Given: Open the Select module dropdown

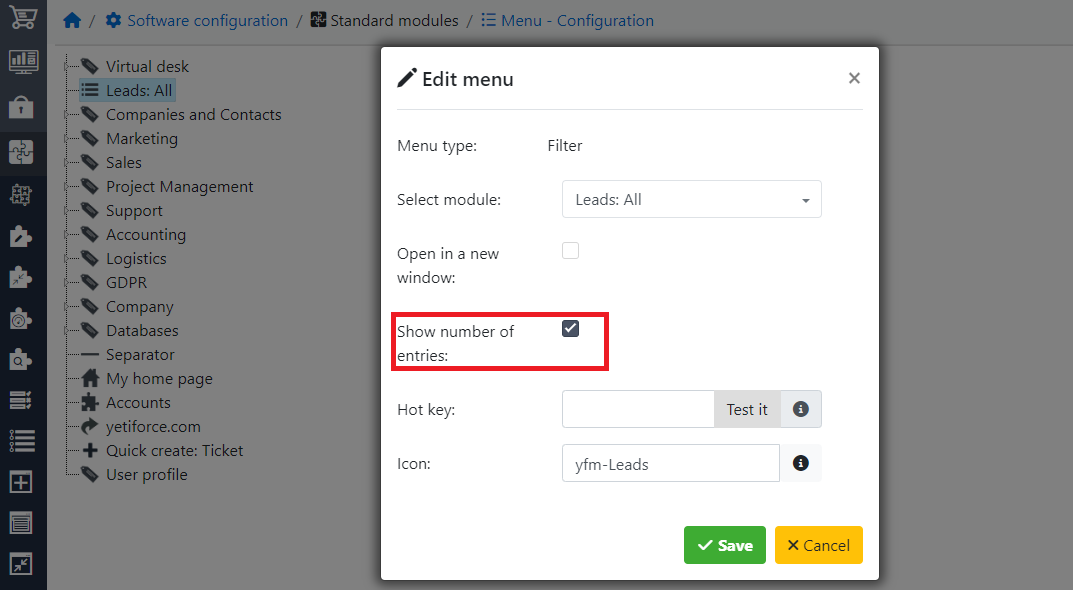Looking at the screenshot, I should [691, 199].
